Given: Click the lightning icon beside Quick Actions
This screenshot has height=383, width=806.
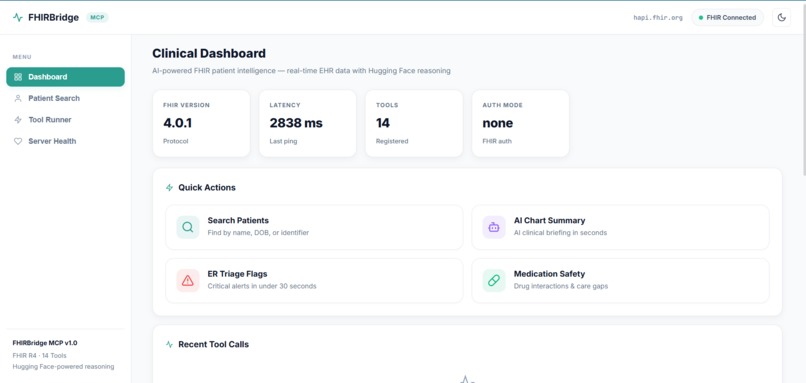Looking at the screenshot, I should [x=170, y=188].
